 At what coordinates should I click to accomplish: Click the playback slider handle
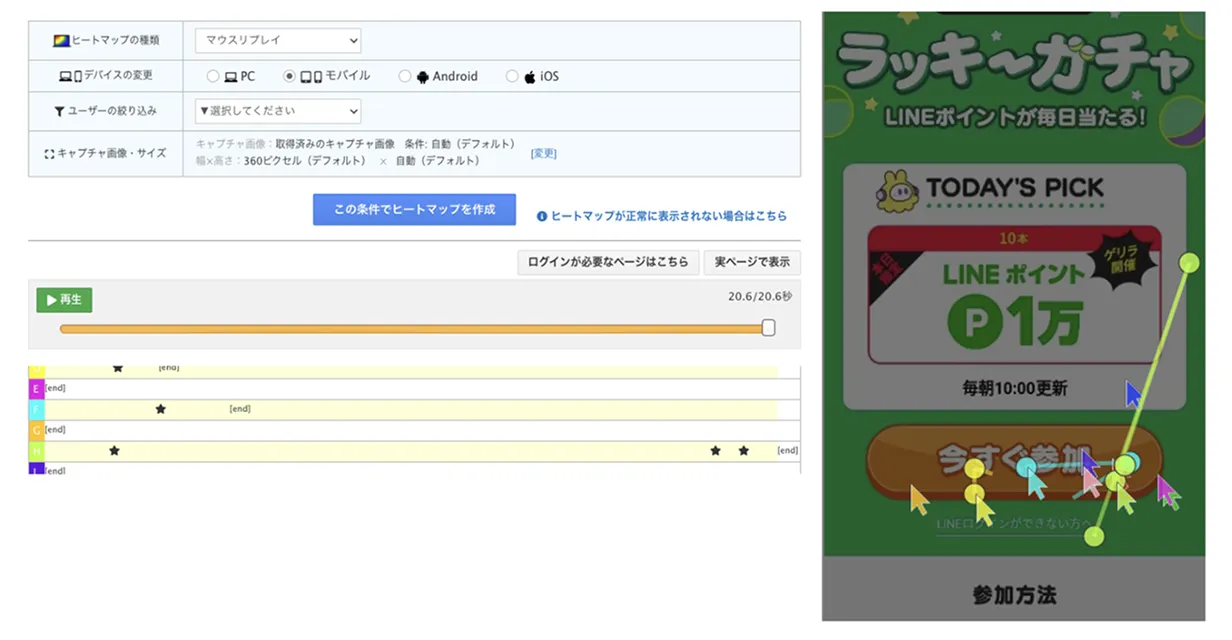click(768, 328)
